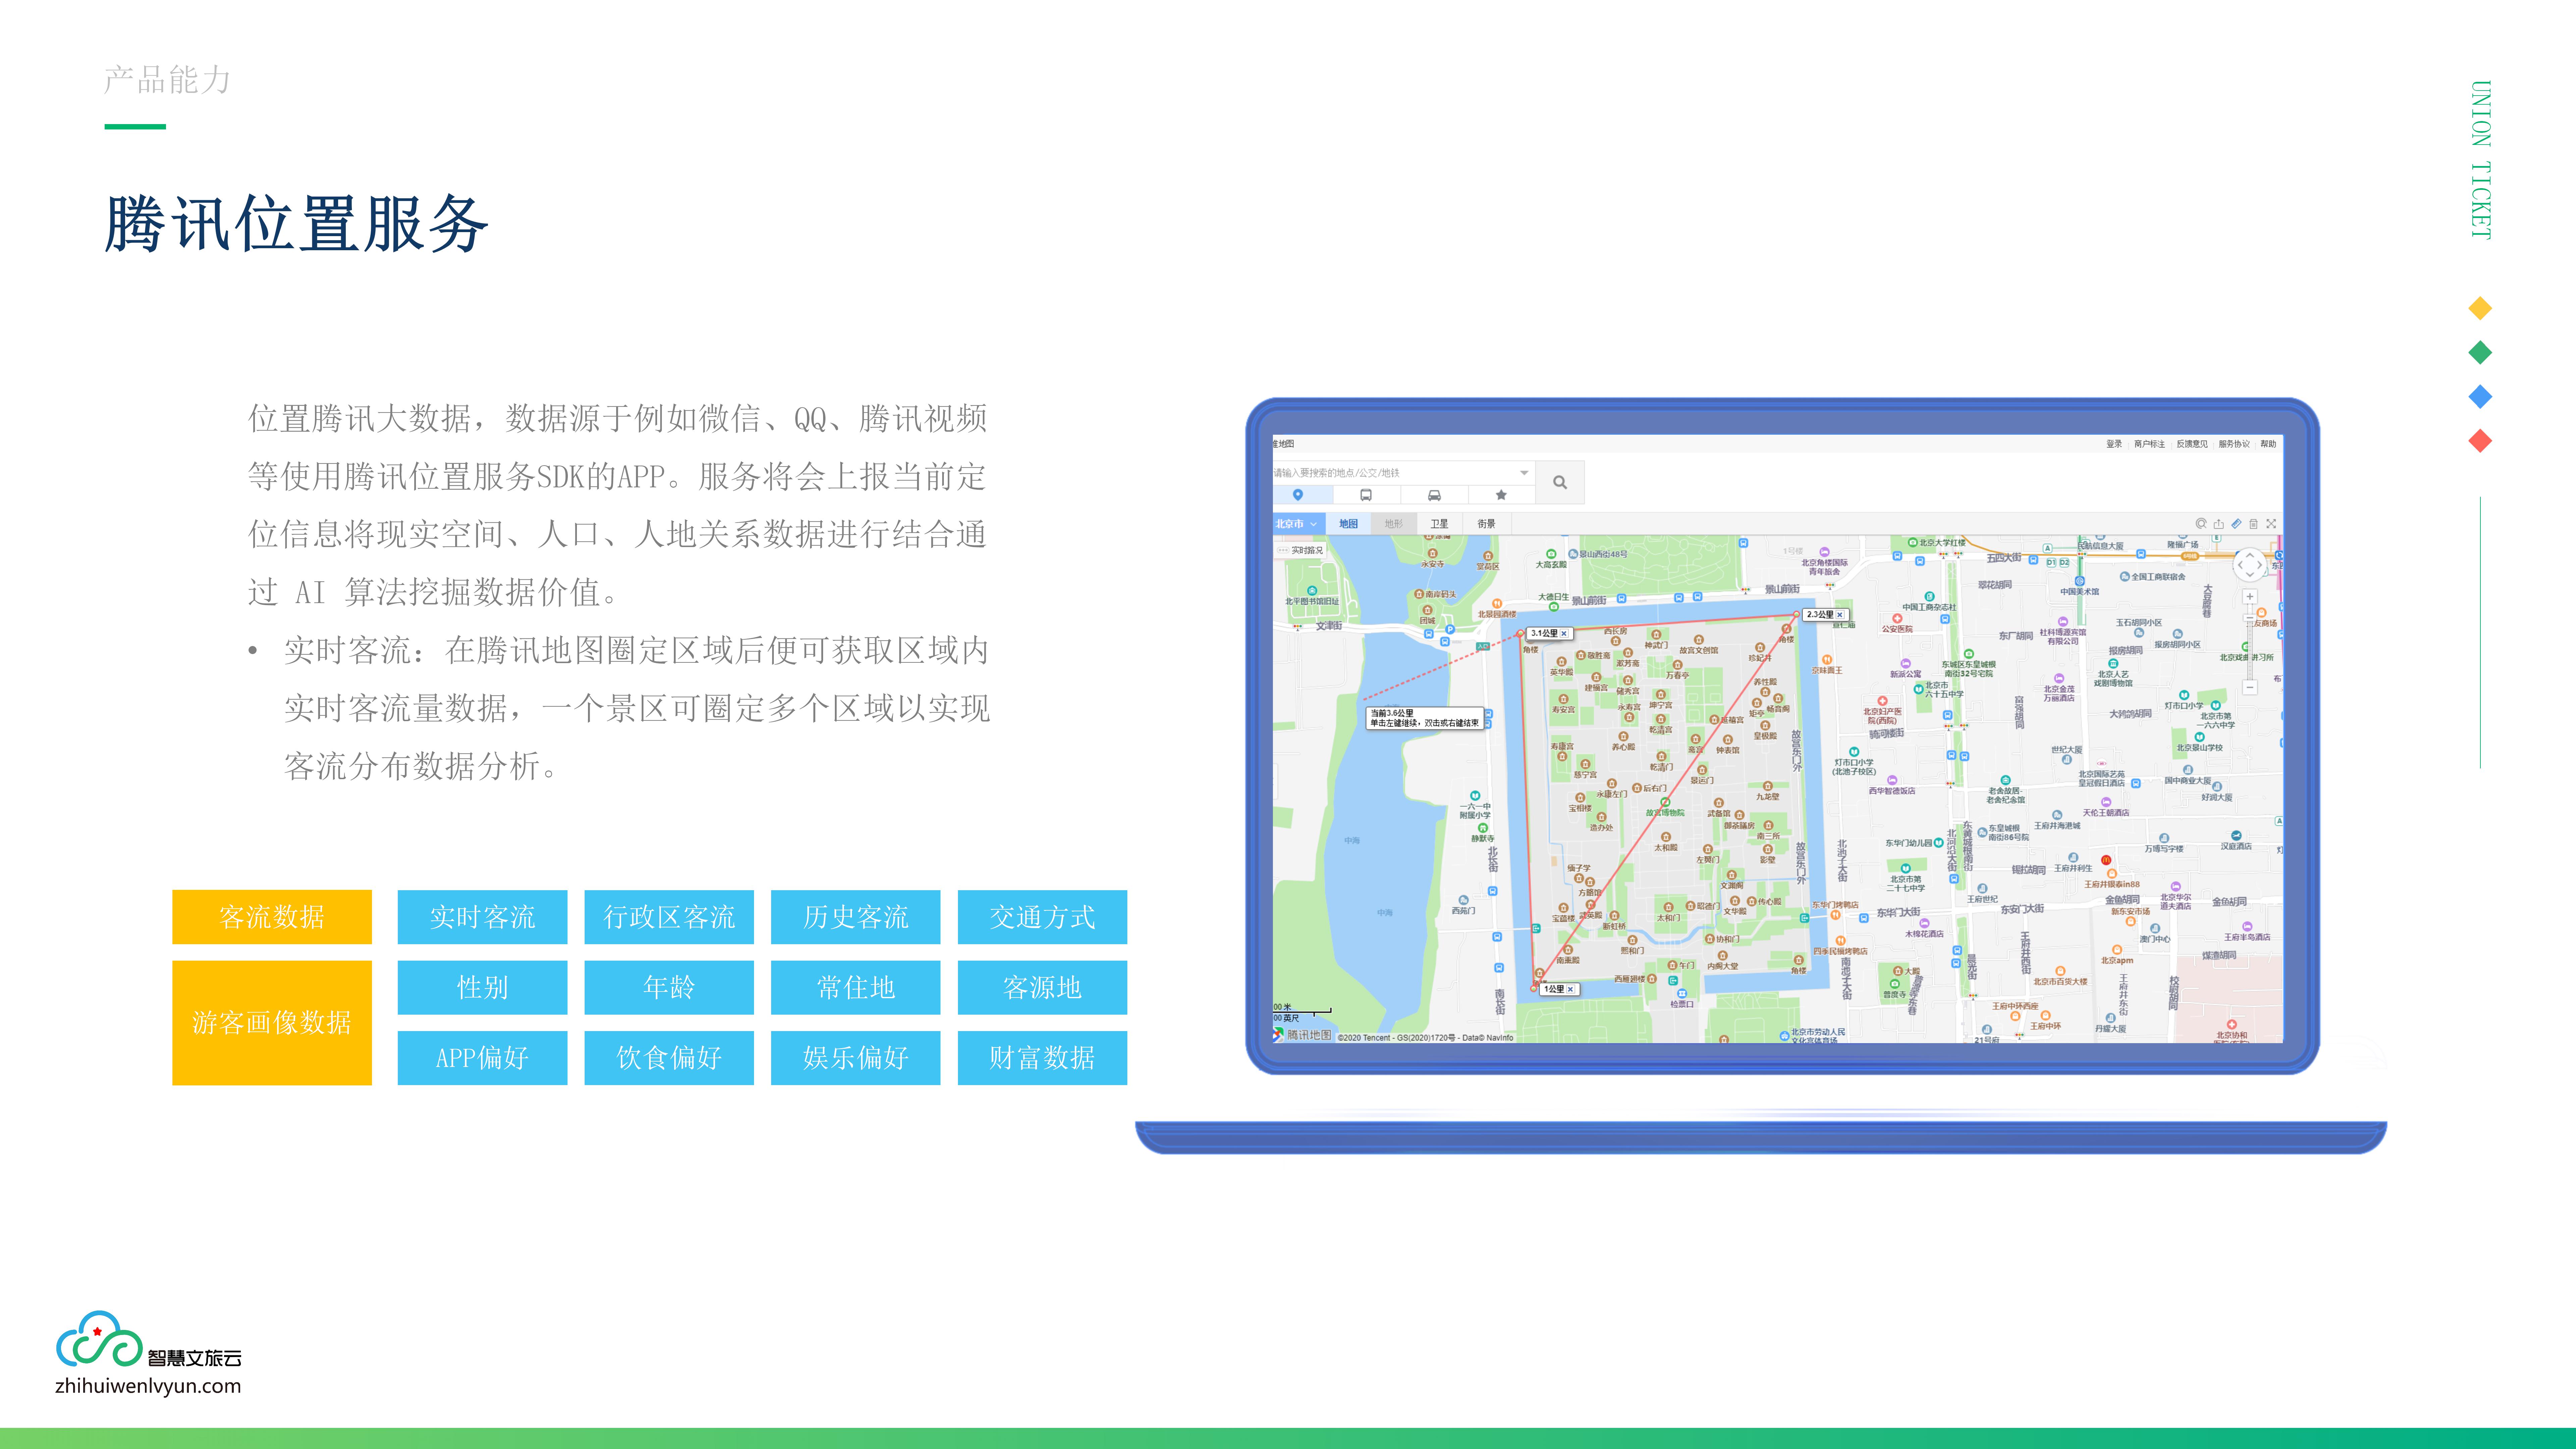Screen dimensions: 2576x1449
Task: Click the zhihuiwenlvyun.com text
Action: tap(148, 1386)
